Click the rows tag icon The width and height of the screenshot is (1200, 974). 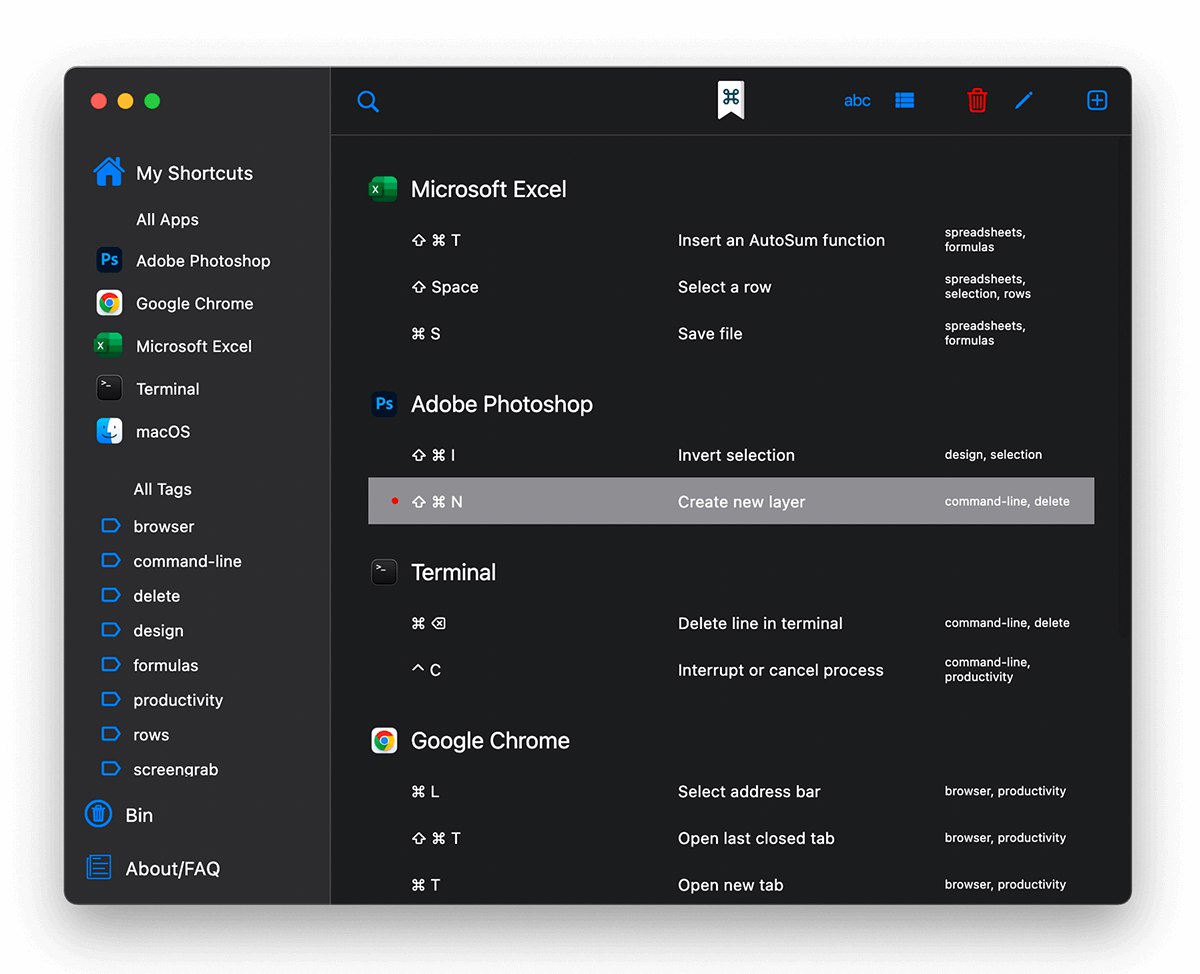[x=111, y=734]
